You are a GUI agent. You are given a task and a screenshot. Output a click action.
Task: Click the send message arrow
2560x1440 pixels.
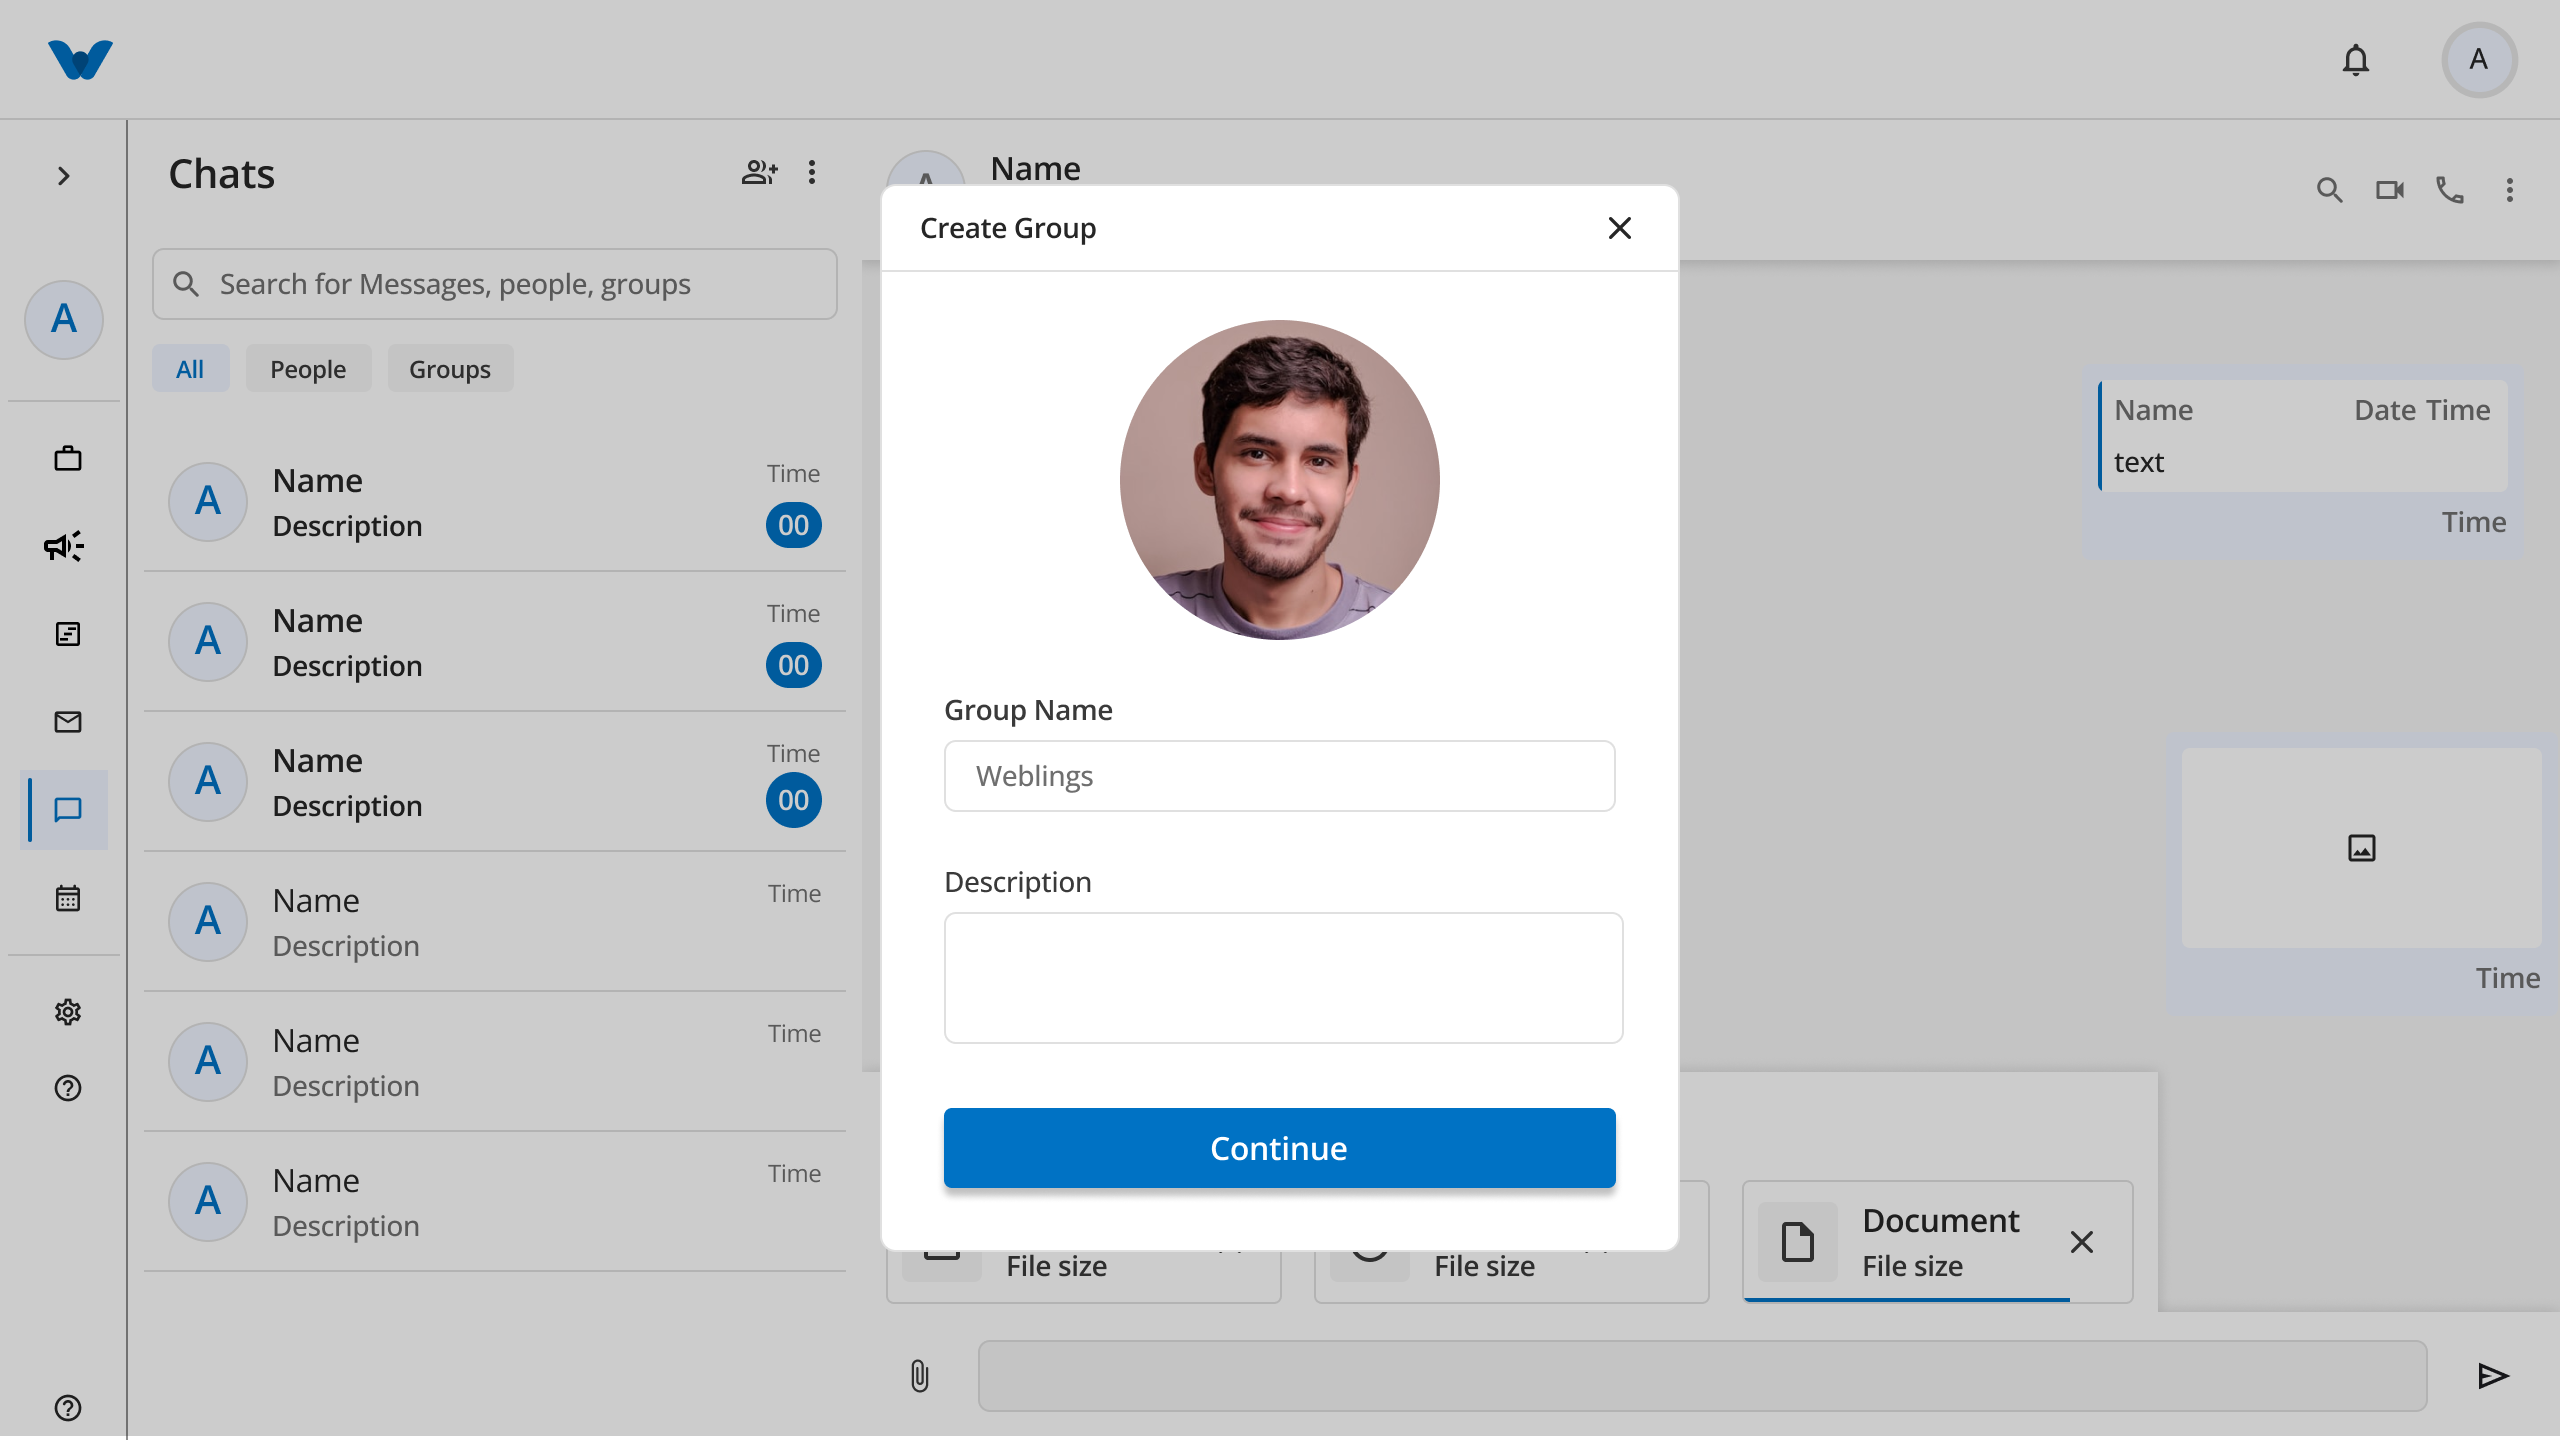point(2493,1376)
